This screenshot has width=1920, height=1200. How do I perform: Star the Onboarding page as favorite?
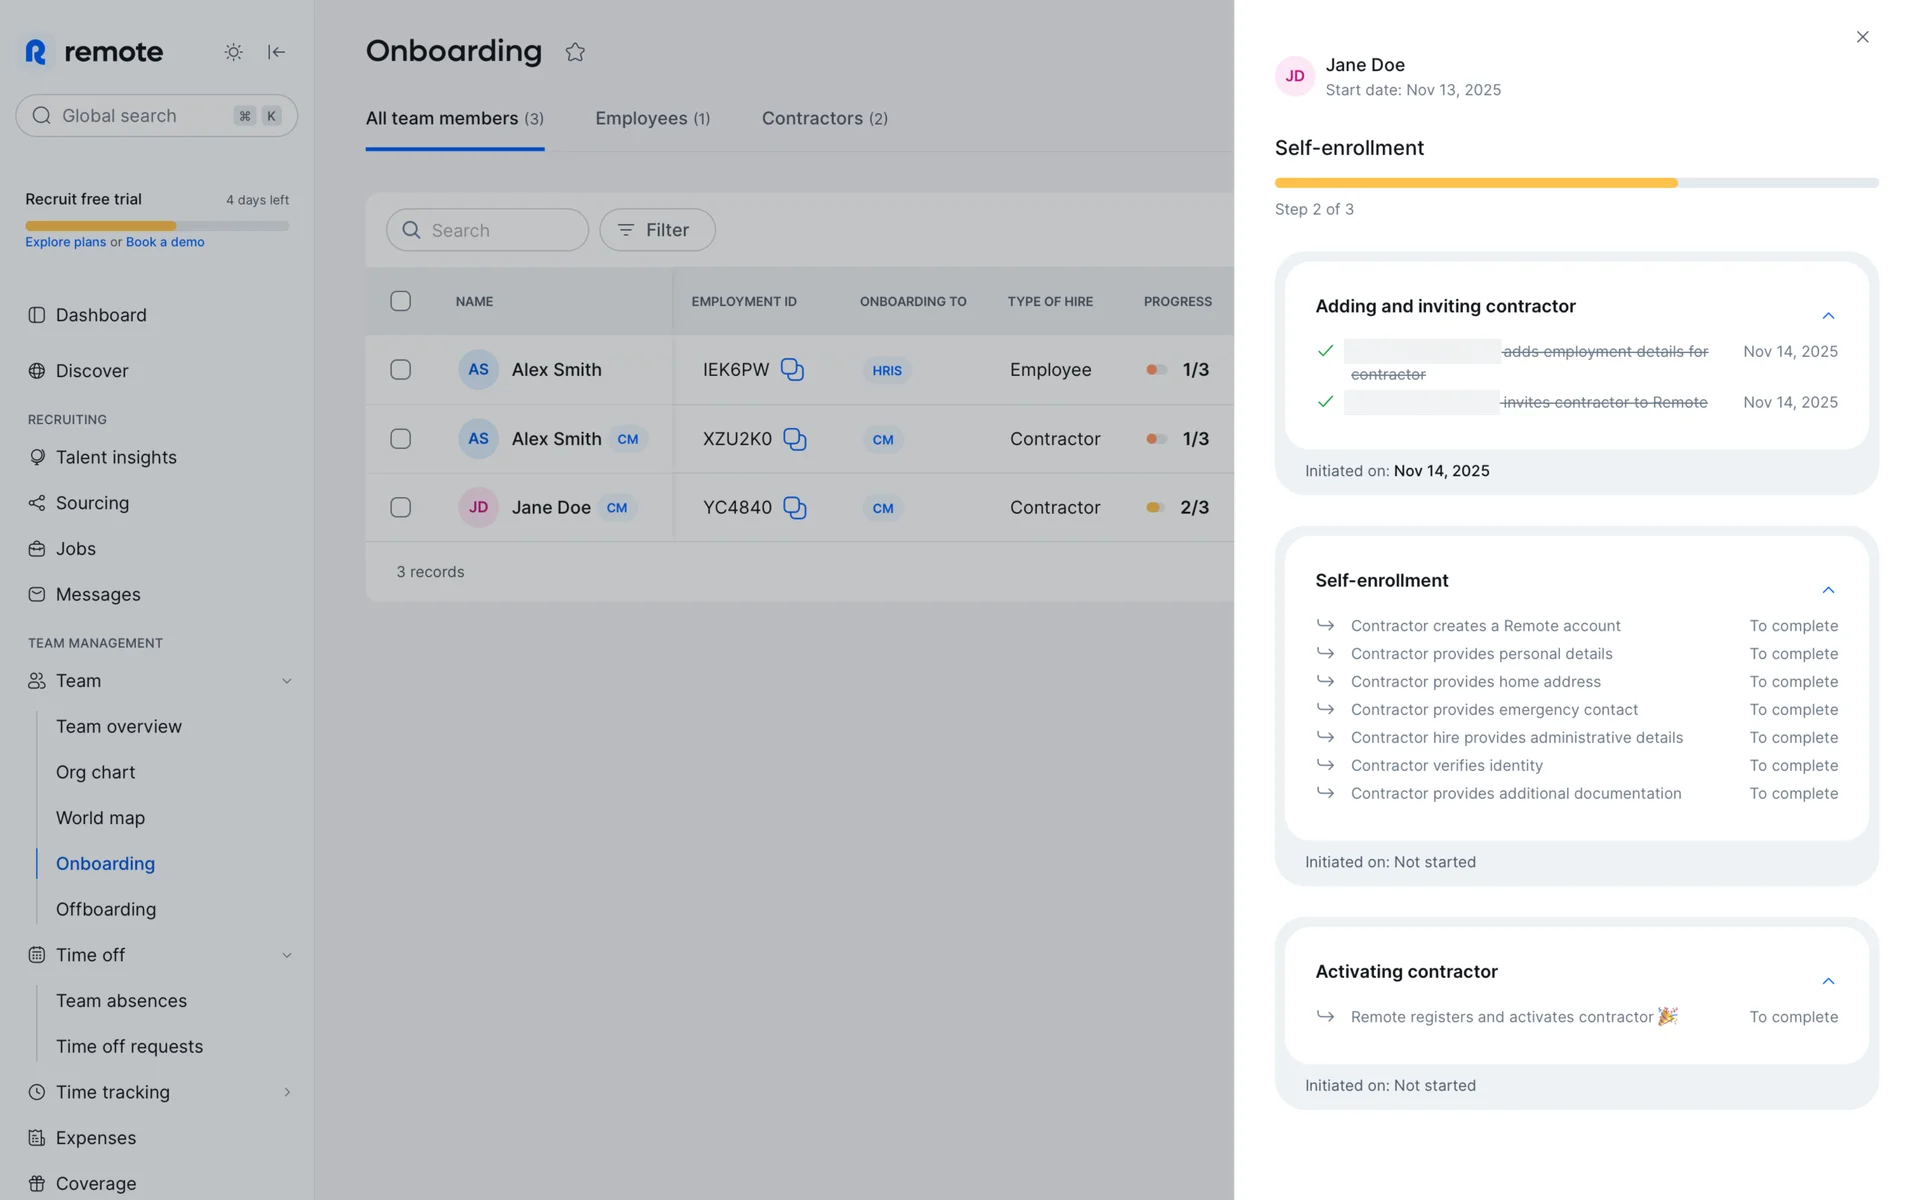575,52
